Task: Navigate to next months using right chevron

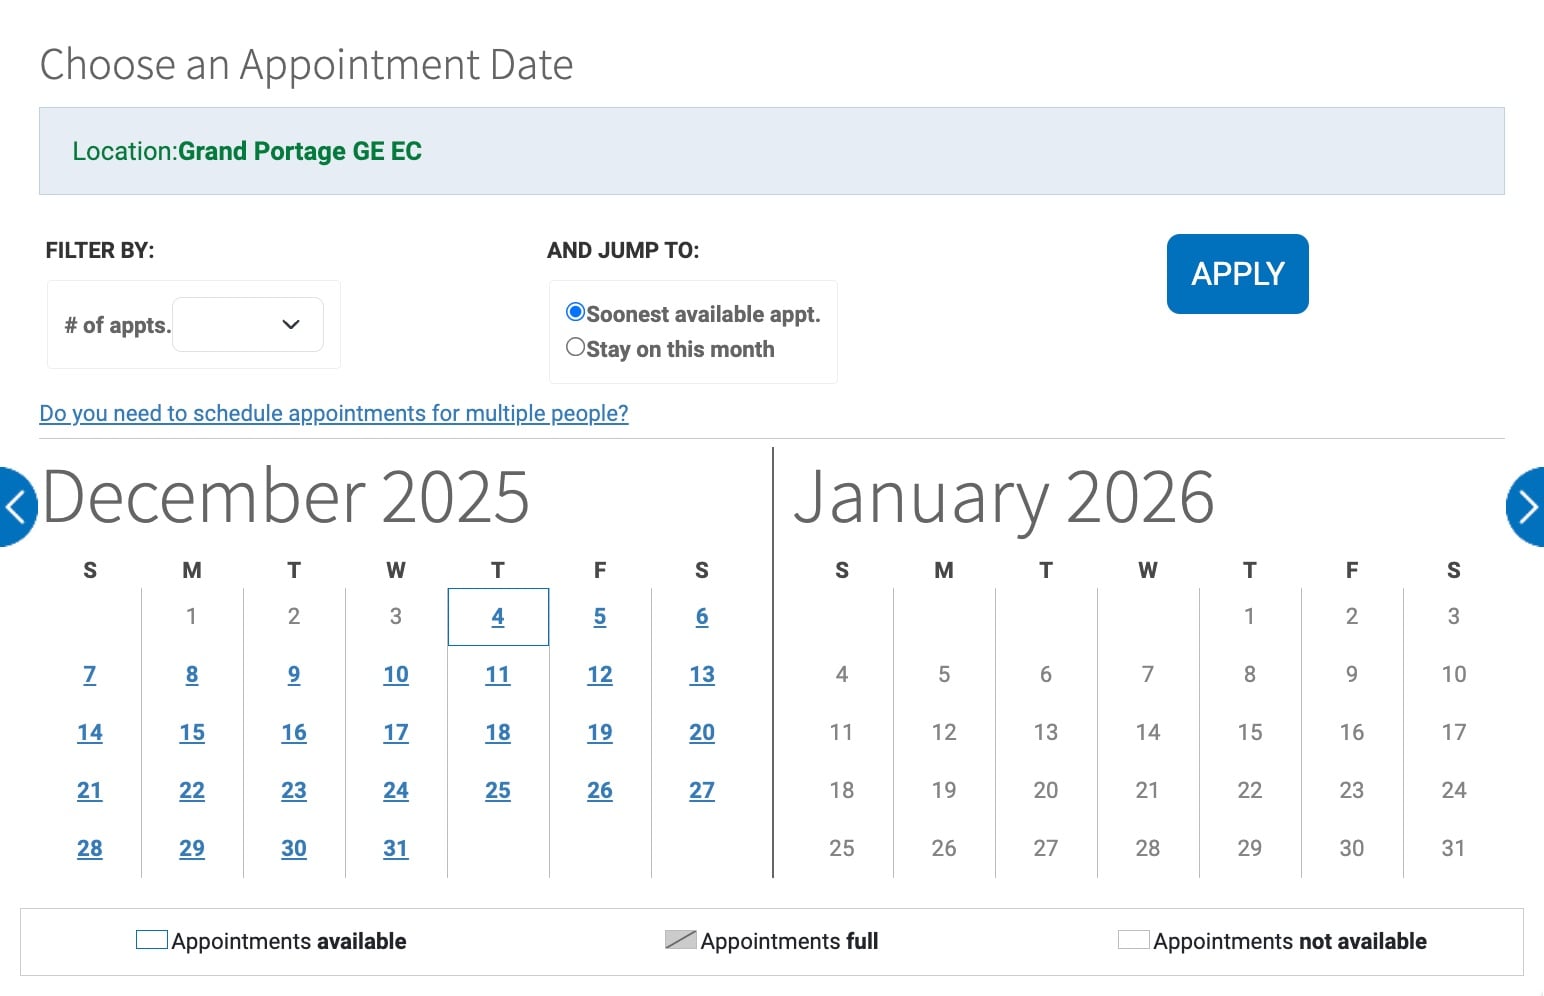Action: click(x=1528, y=507)
